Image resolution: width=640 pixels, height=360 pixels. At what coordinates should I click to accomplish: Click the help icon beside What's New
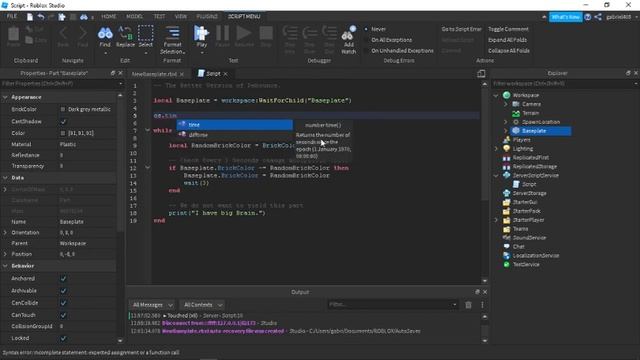coord(587,17)
